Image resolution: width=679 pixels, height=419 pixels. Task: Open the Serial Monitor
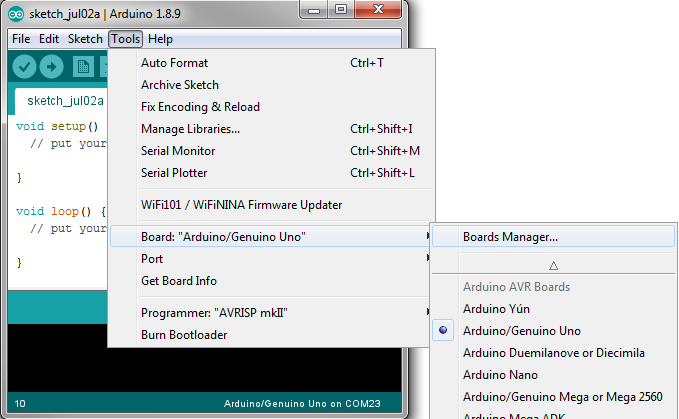(271, 151)
